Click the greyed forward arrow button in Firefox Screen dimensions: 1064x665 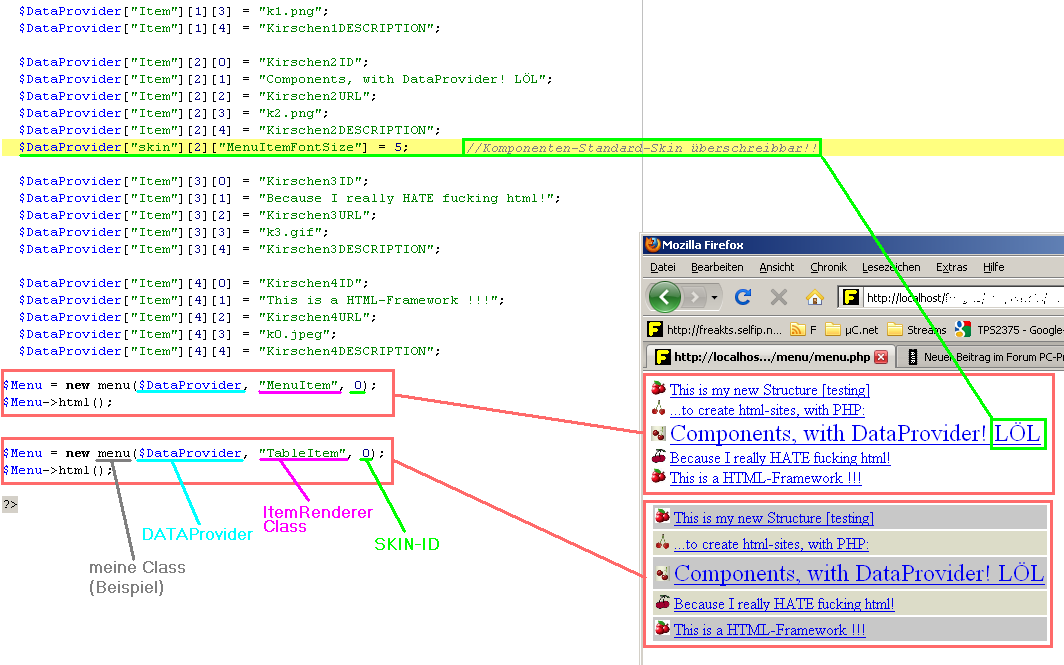pos(695,297)
